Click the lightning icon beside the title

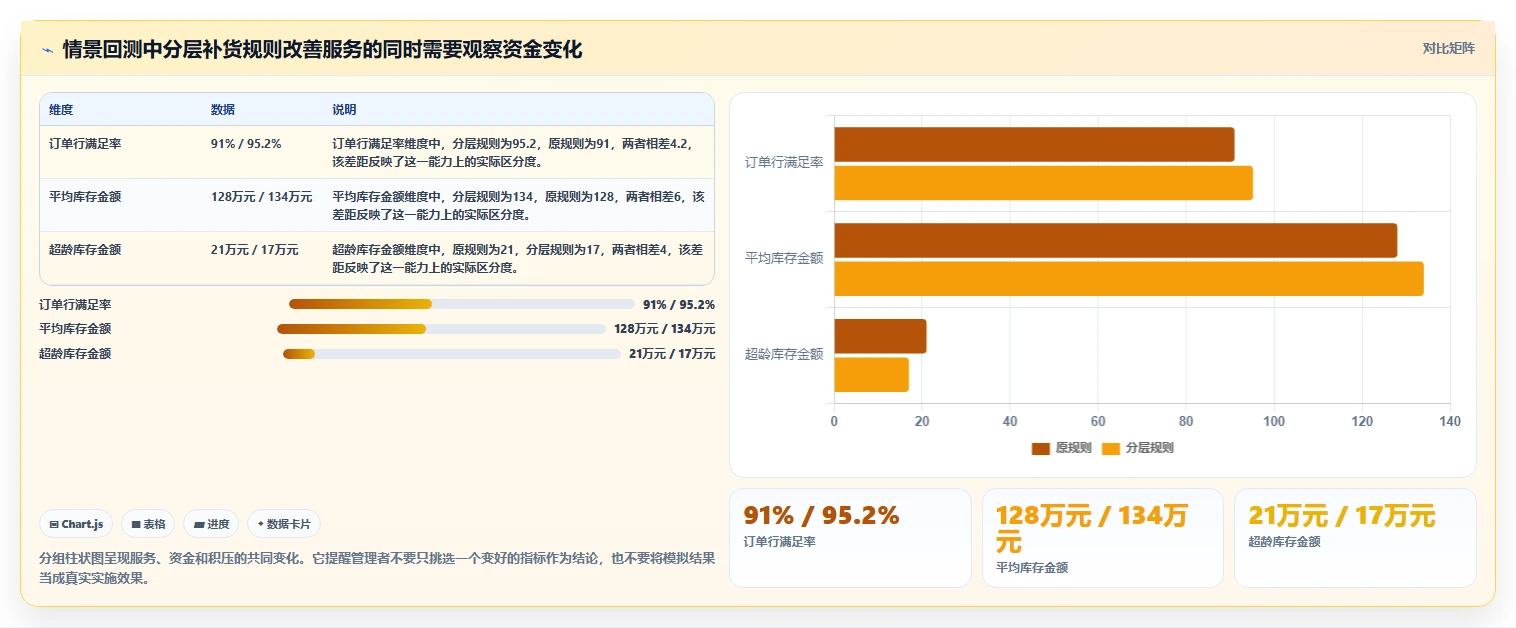coord(48,50)
